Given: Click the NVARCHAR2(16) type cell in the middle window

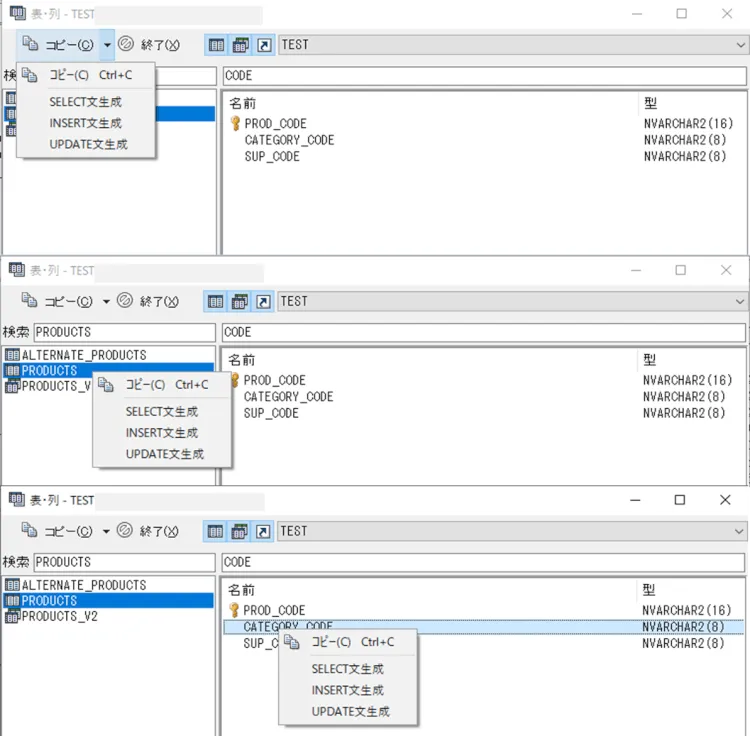Looking at the screenshot, I should tap(687, 380).
